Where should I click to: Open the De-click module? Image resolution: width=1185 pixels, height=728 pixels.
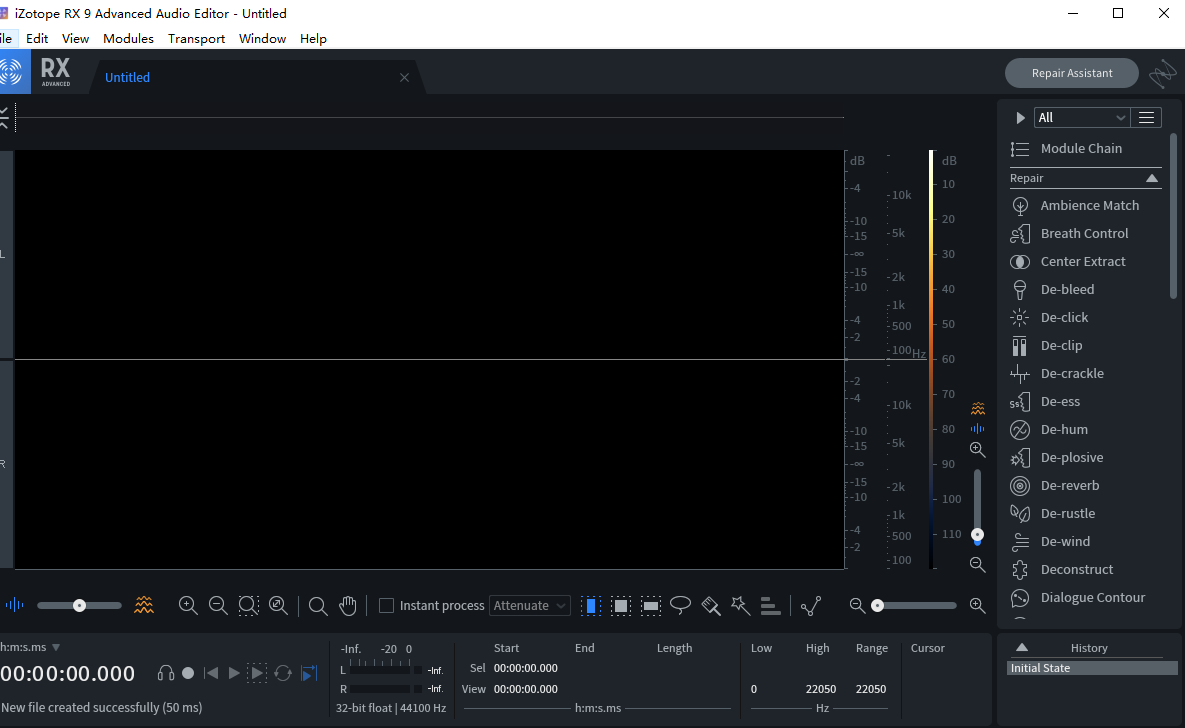[x=1064, y=318]
